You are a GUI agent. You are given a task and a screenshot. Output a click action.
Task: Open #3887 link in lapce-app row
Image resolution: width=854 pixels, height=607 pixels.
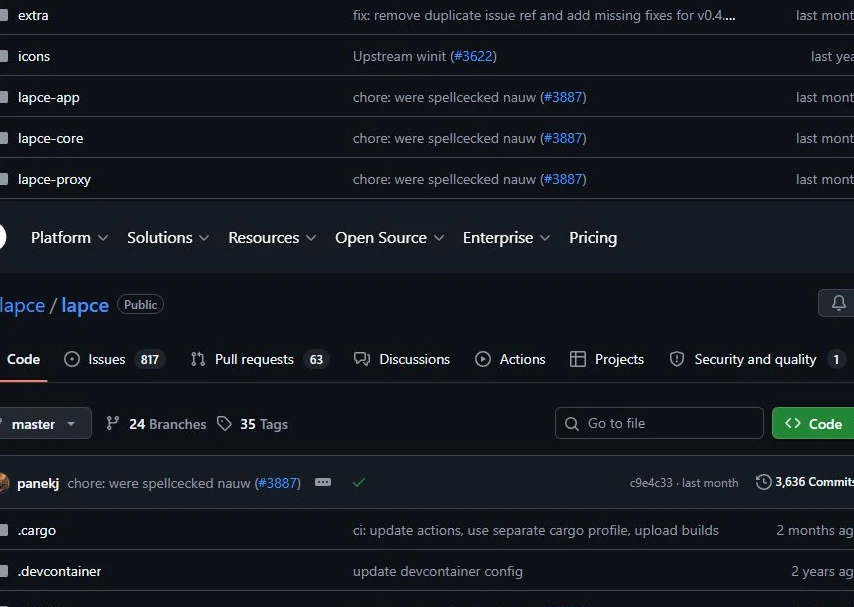pyautogui.click(x=563, y=98)
